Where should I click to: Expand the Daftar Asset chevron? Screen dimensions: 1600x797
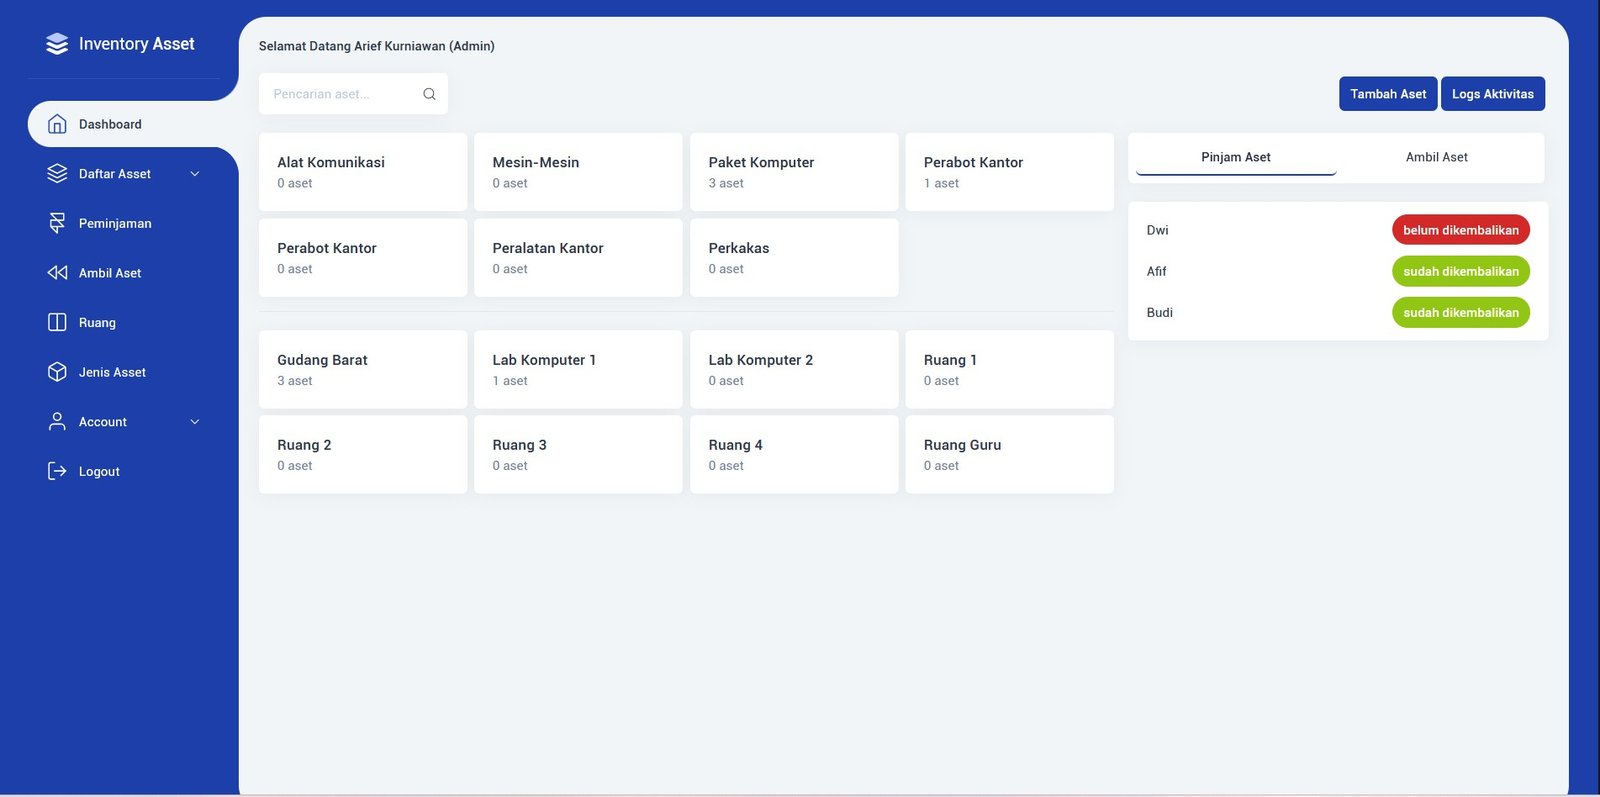195,174
